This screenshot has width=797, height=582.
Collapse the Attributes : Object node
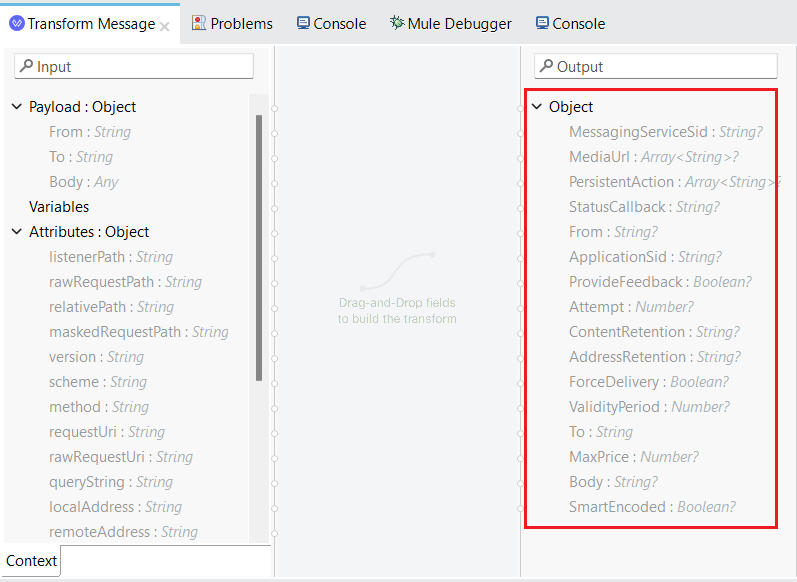pyautogui.click(x=17, y=232)
